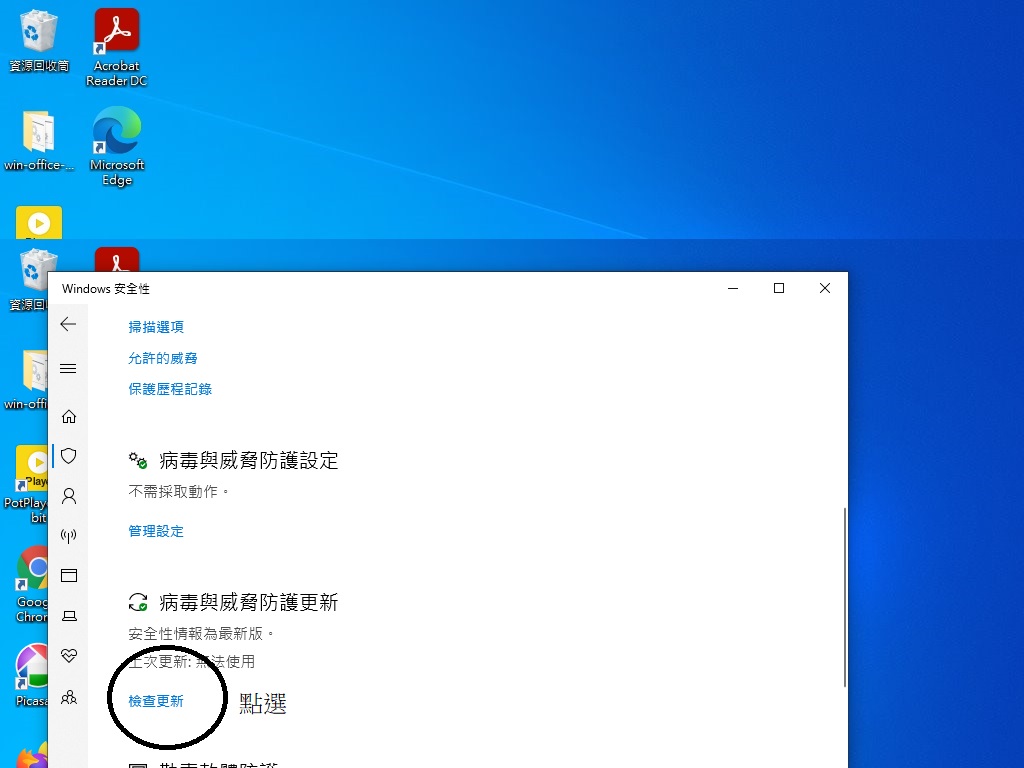Open Device performance & health heart icon
Viewport: 1024px width, 768px height.
69,655
